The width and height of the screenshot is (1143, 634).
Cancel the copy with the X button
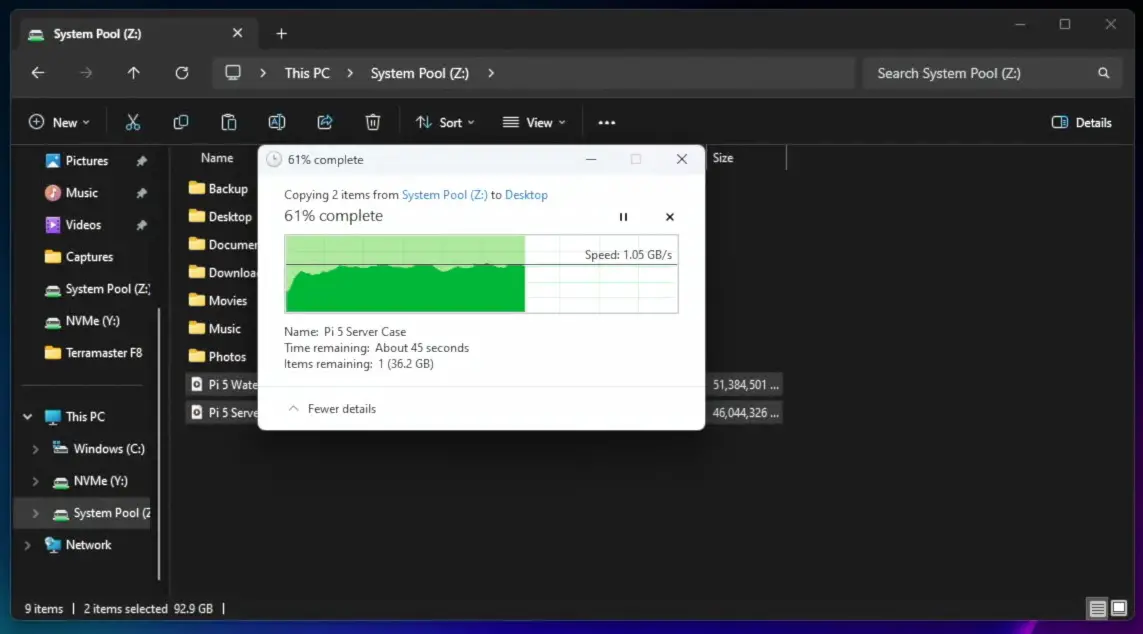670,217
